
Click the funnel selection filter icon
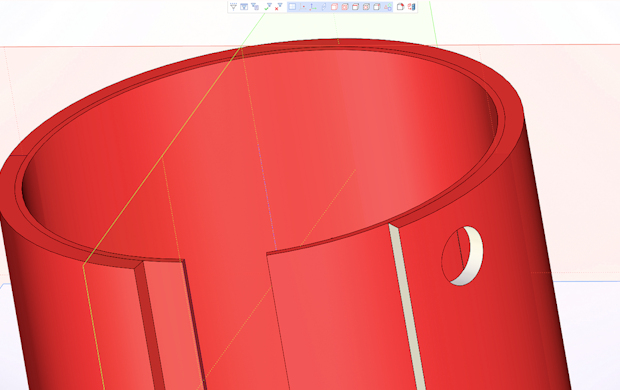[x=233, y=7]
